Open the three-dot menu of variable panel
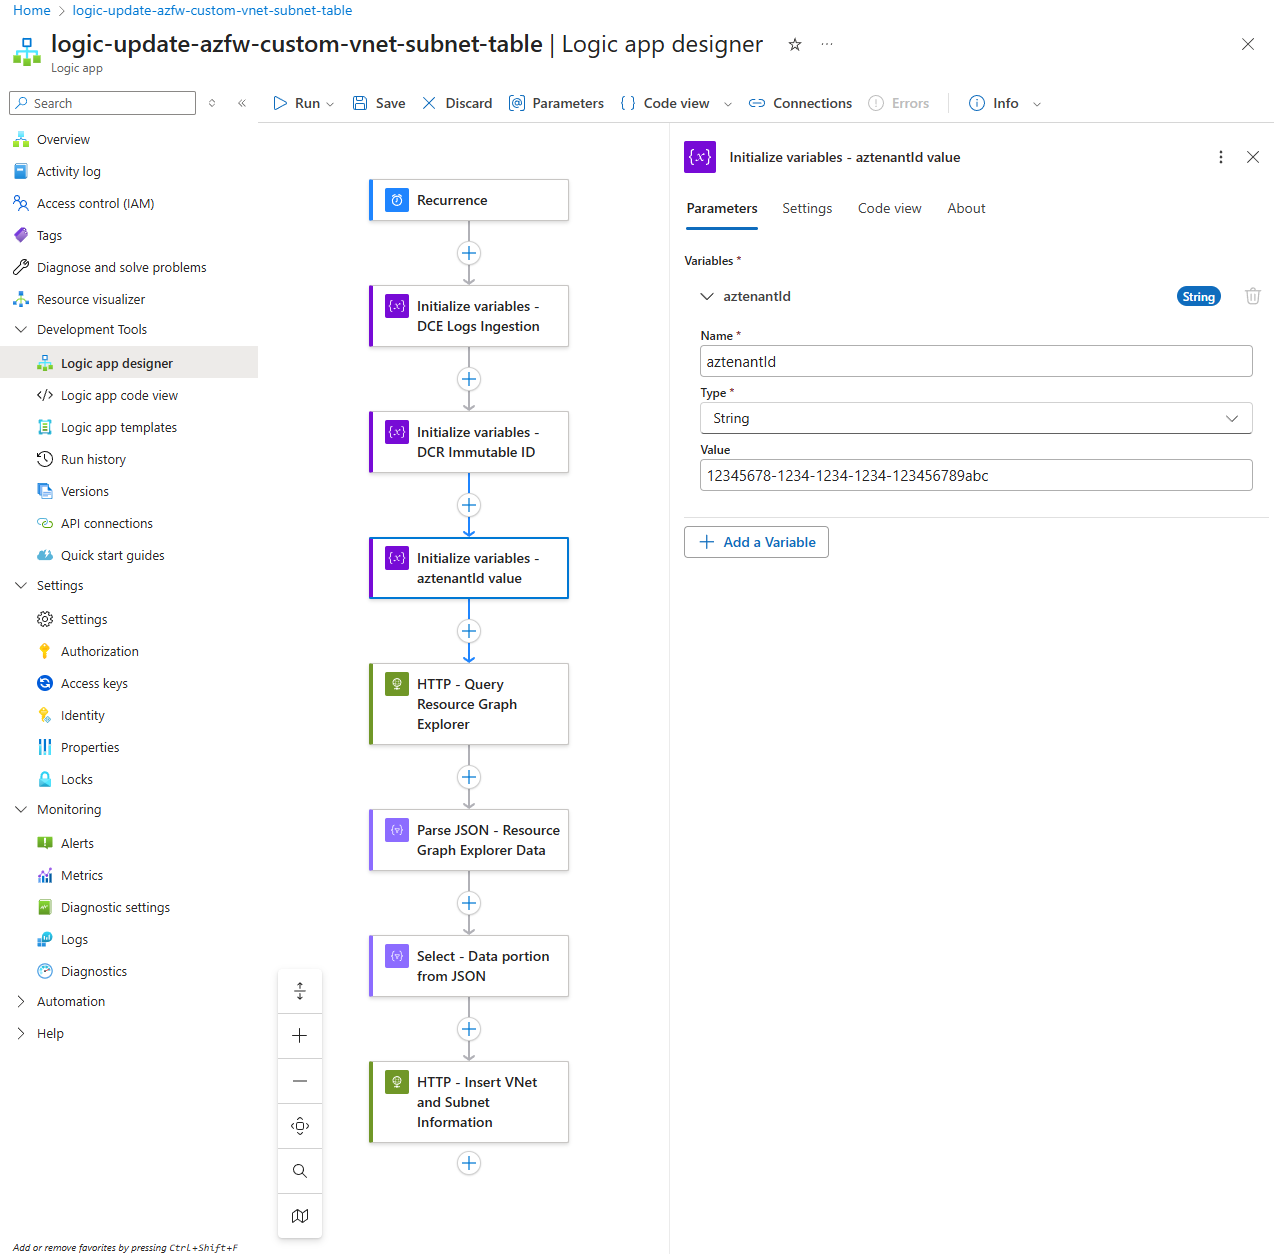 click(1220, 157)
